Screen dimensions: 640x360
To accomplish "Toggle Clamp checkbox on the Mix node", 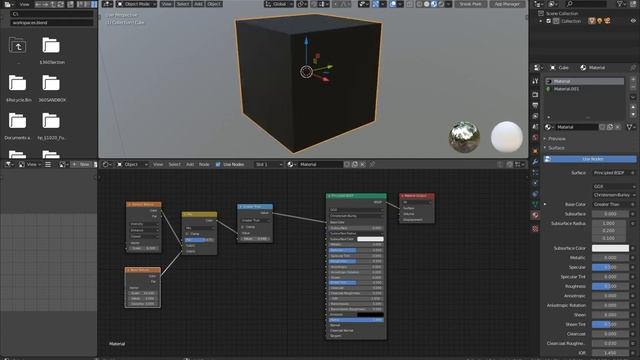I will [x=187, y=234].
